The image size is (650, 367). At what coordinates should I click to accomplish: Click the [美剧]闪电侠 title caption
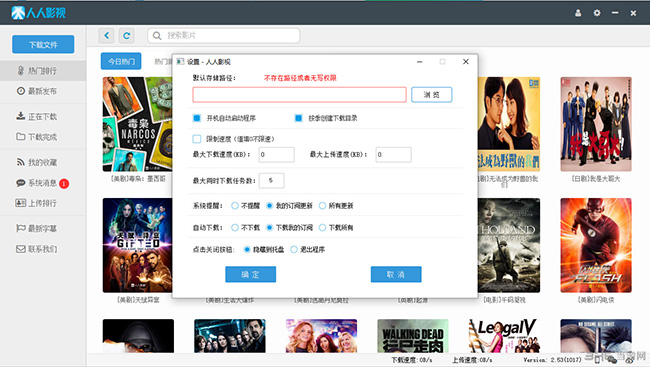pos(596,300)
